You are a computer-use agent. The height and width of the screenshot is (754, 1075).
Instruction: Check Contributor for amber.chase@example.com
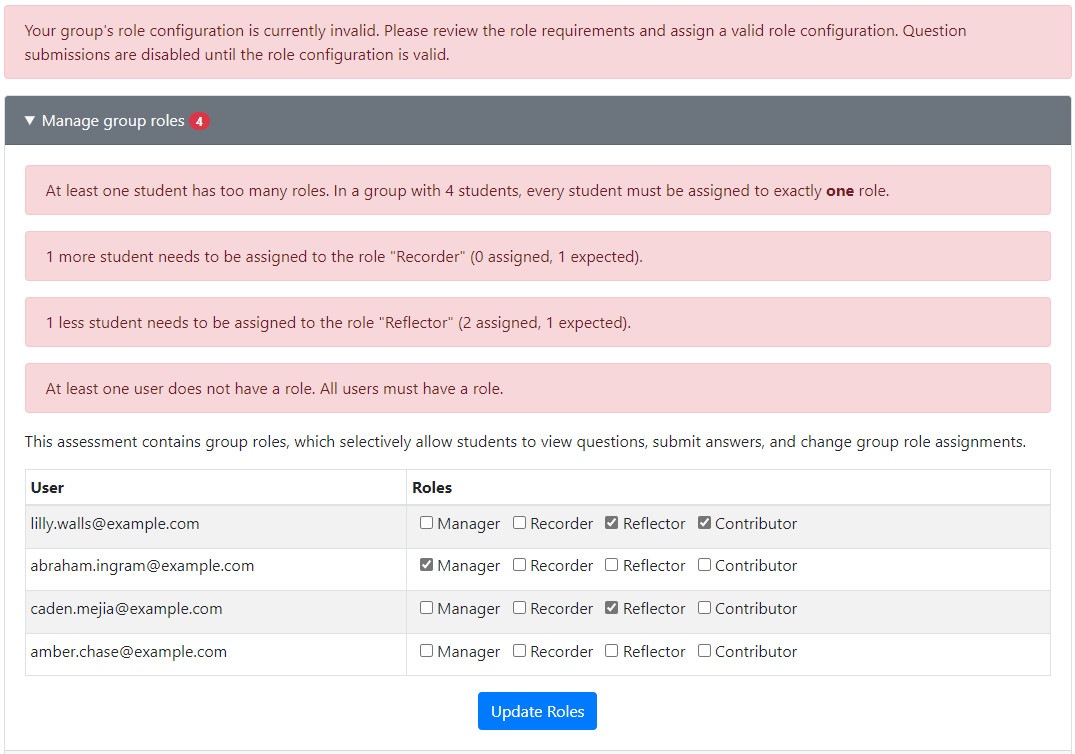(704, 650)
